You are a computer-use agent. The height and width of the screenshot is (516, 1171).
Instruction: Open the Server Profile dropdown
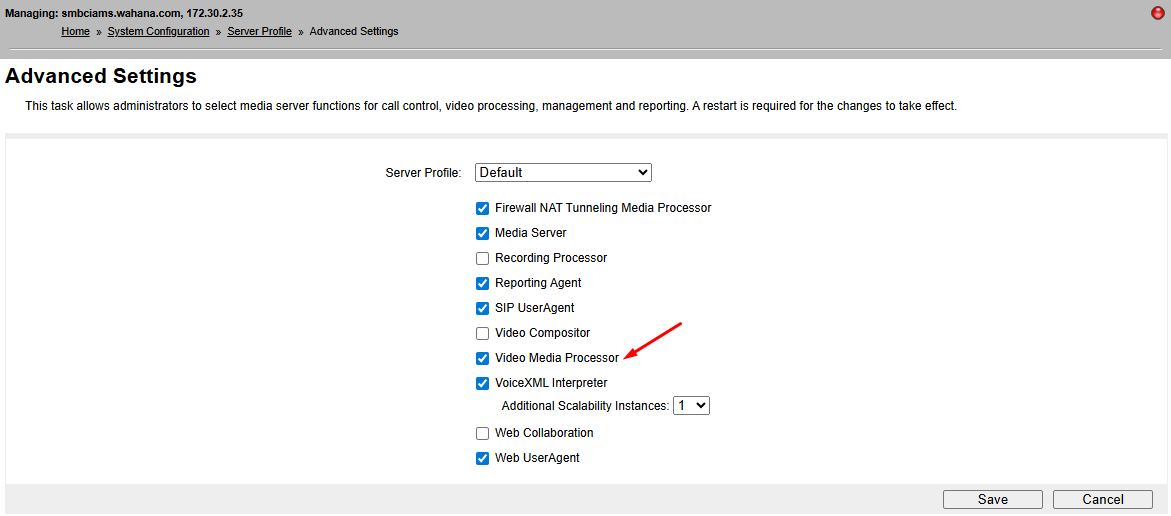pos(563,172)
